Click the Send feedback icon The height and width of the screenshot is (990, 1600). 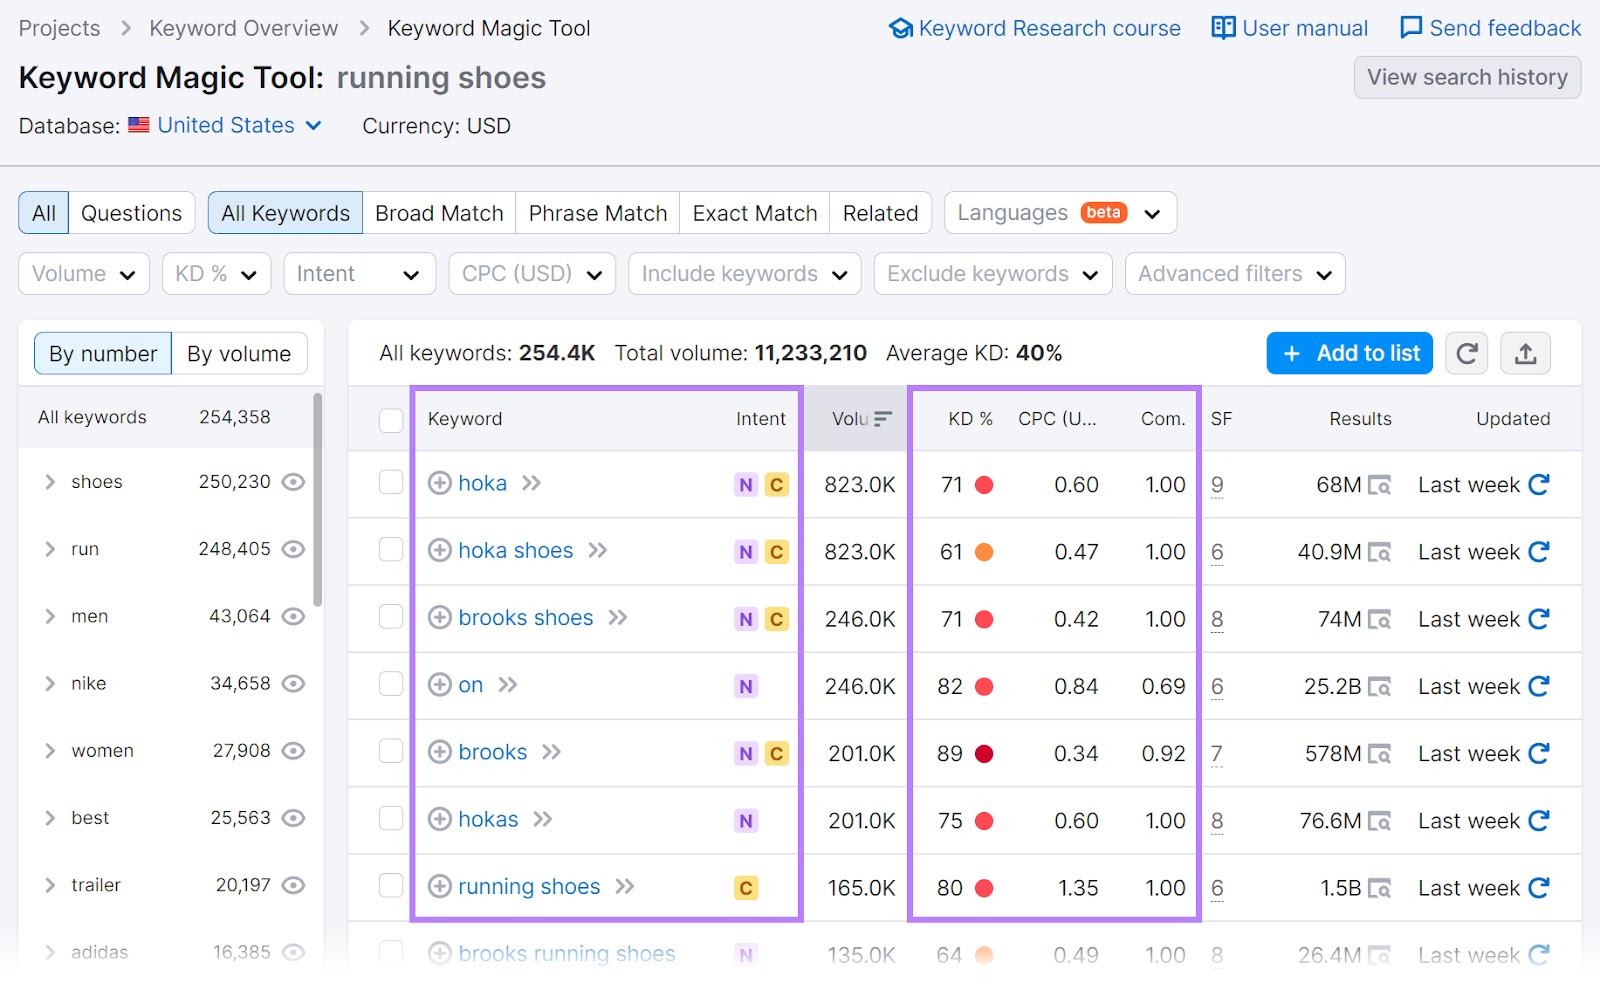[1411, 28]
